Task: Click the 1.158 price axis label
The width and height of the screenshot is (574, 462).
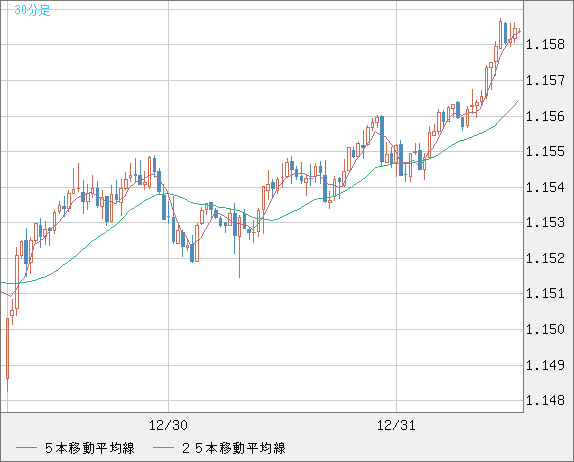Action: tap(545, 45)
